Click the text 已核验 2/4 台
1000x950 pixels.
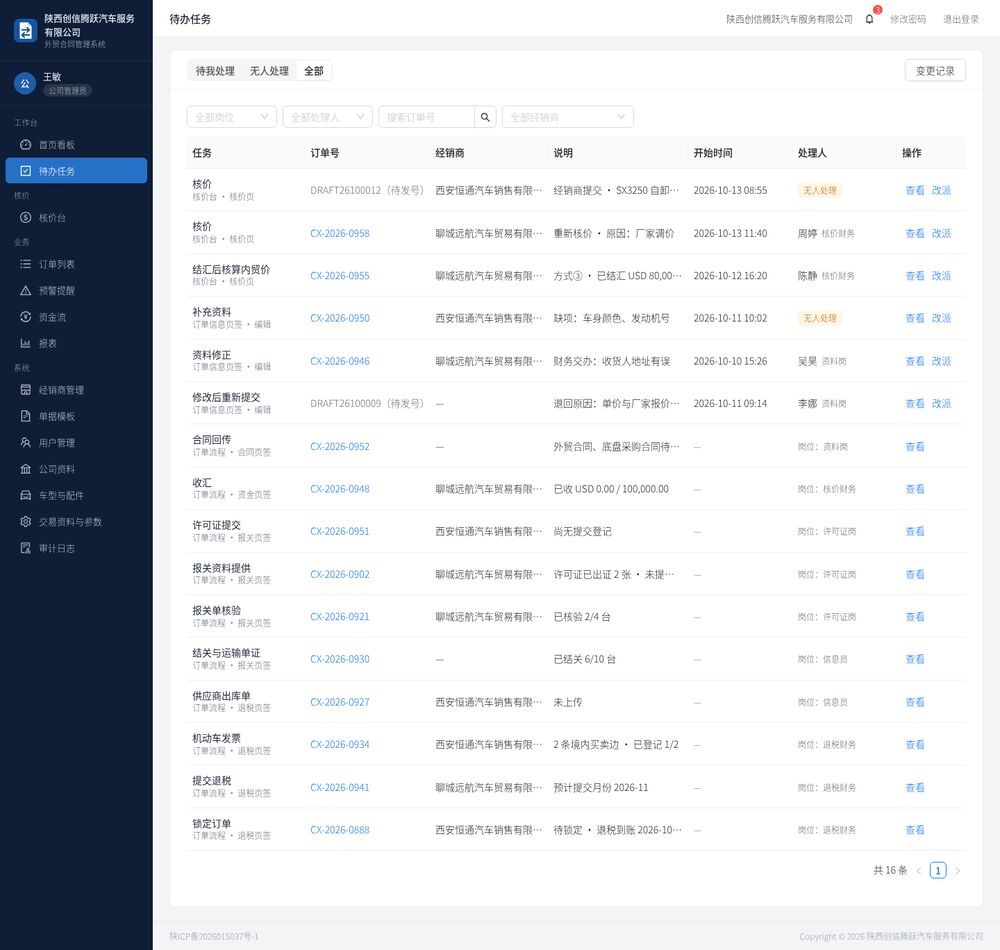(582, 617)
